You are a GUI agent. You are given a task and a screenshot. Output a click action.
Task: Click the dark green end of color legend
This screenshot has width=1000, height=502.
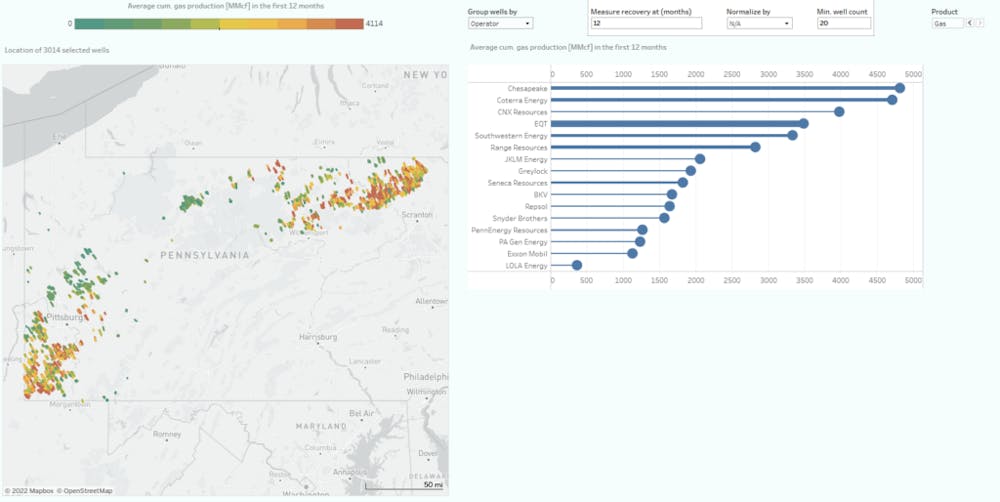(89, 24)
